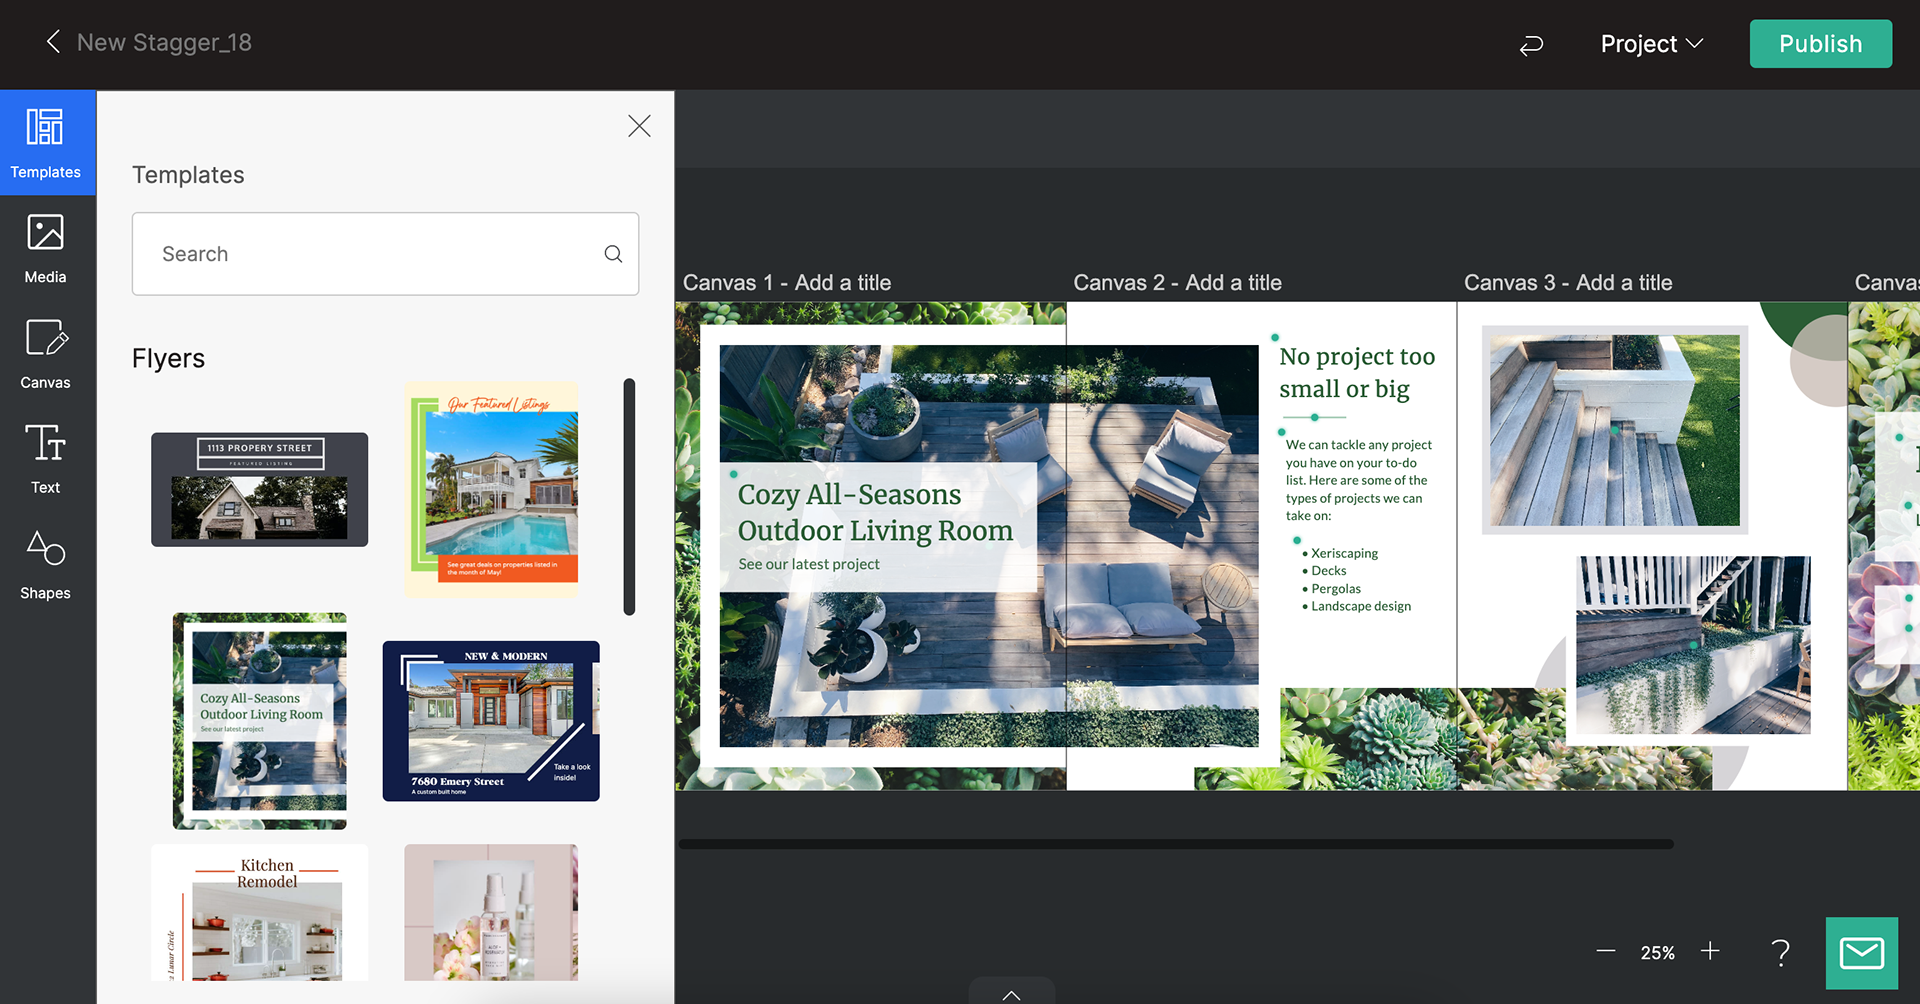The height and width of the screenshot is (1004, 1920).
Task: Click the Publish button
Action: pos(1820,44)
